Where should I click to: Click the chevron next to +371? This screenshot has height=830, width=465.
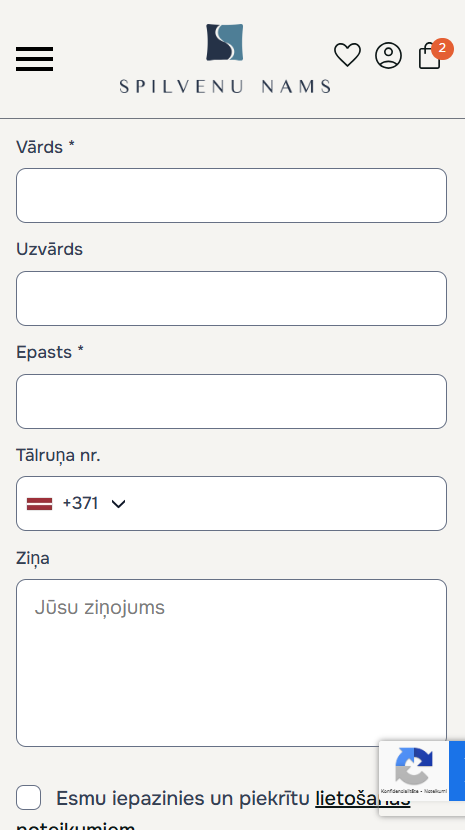pos(118,504)
